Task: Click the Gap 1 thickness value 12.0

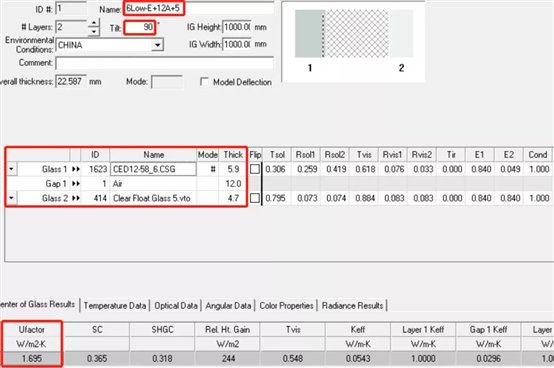Action: [x=233, y=184]
